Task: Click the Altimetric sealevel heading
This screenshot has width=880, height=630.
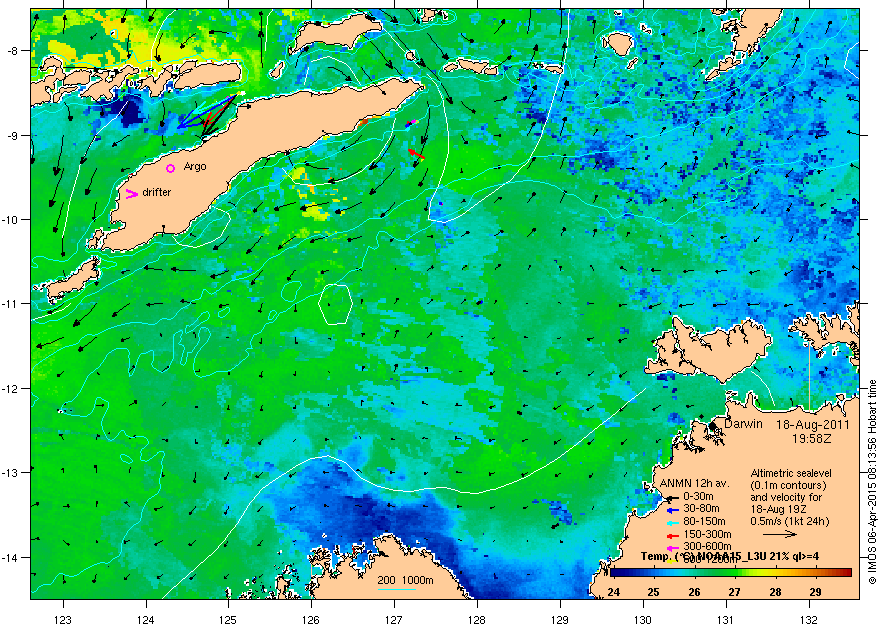Action: [791, 473]
